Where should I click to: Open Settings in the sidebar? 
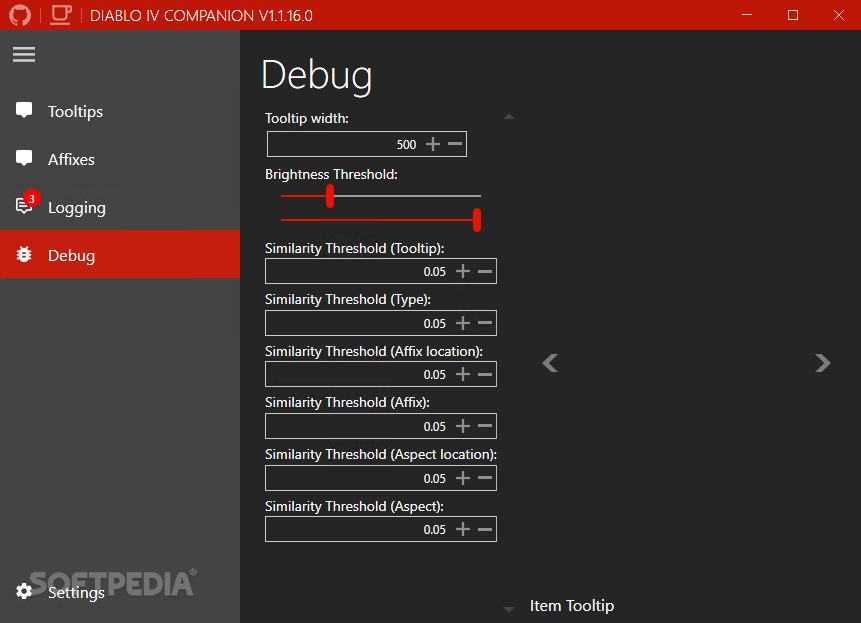tap(120, 592)
